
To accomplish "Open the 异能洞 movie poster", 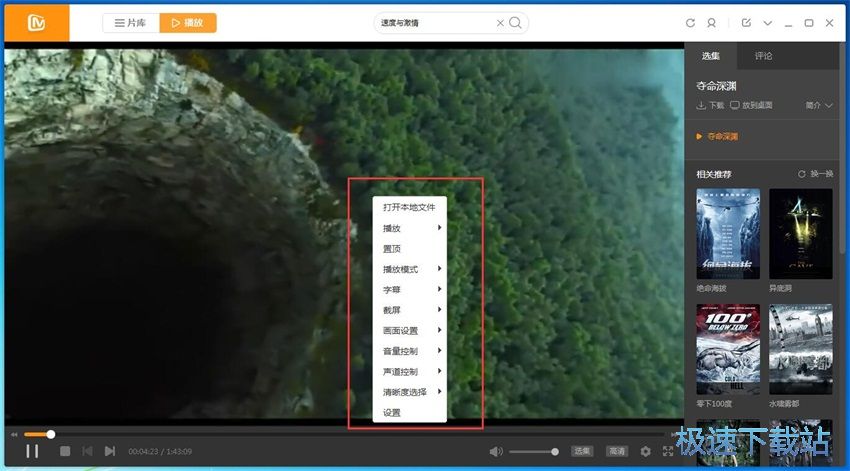I will coord(801,234).
